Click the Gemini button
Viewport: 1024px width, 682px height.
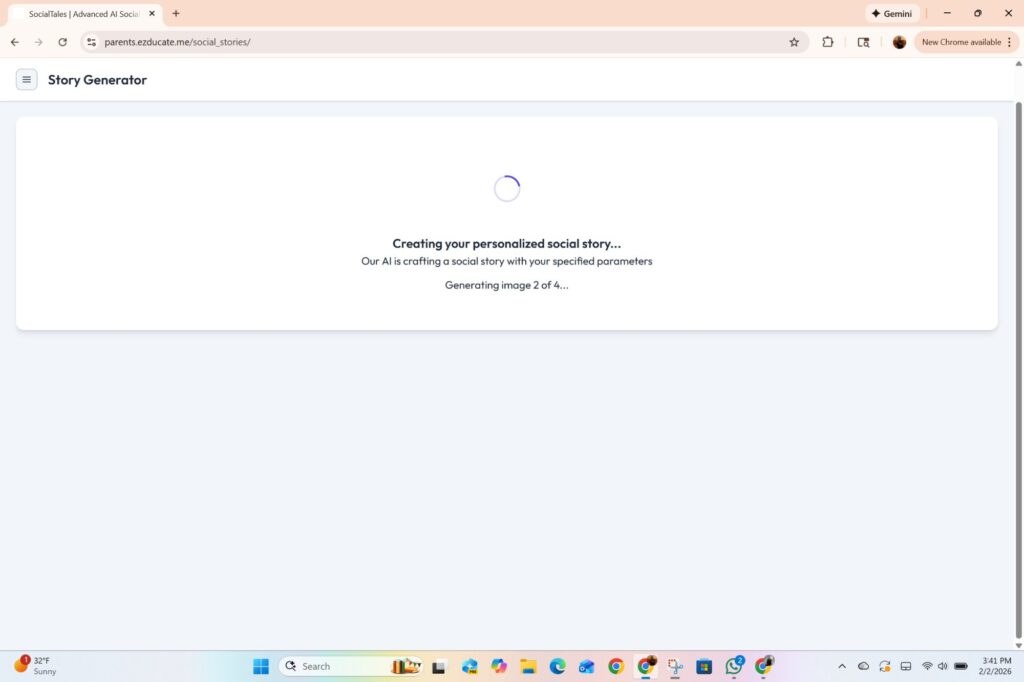coord(891,14)
